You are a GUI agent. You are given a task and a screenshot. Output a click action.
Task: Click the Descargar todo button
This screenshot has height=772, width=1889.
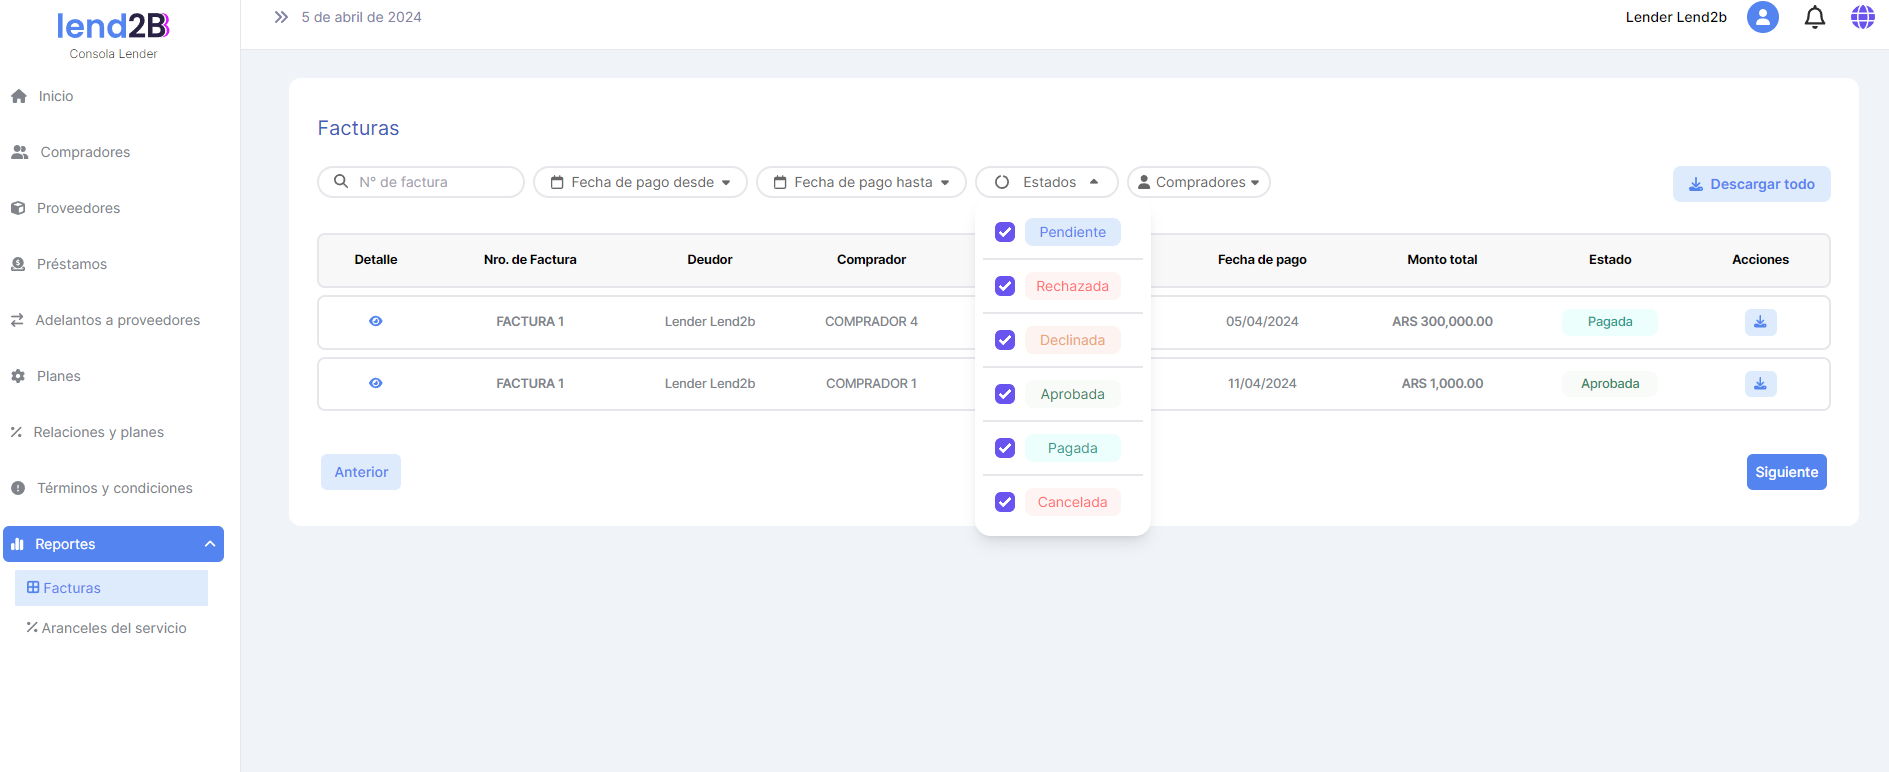[1751, 184]
